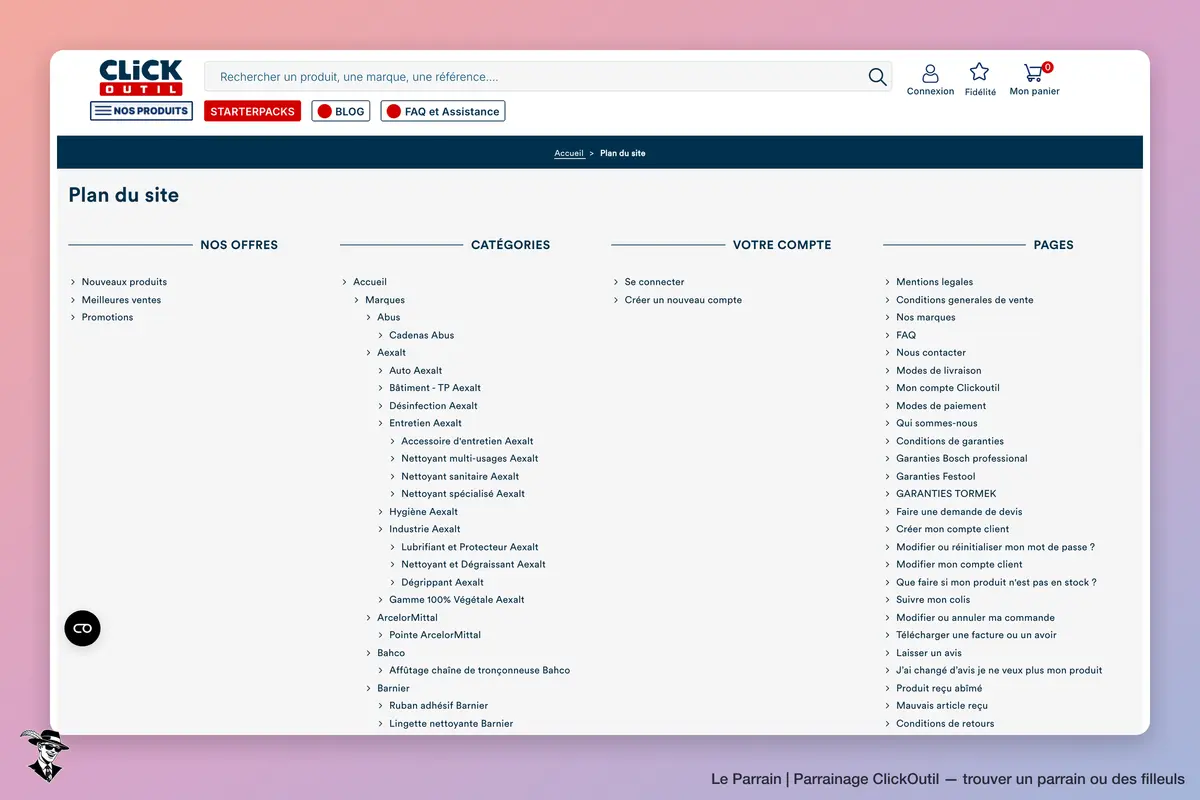Open Suivre mon colis page

(933, 599)
